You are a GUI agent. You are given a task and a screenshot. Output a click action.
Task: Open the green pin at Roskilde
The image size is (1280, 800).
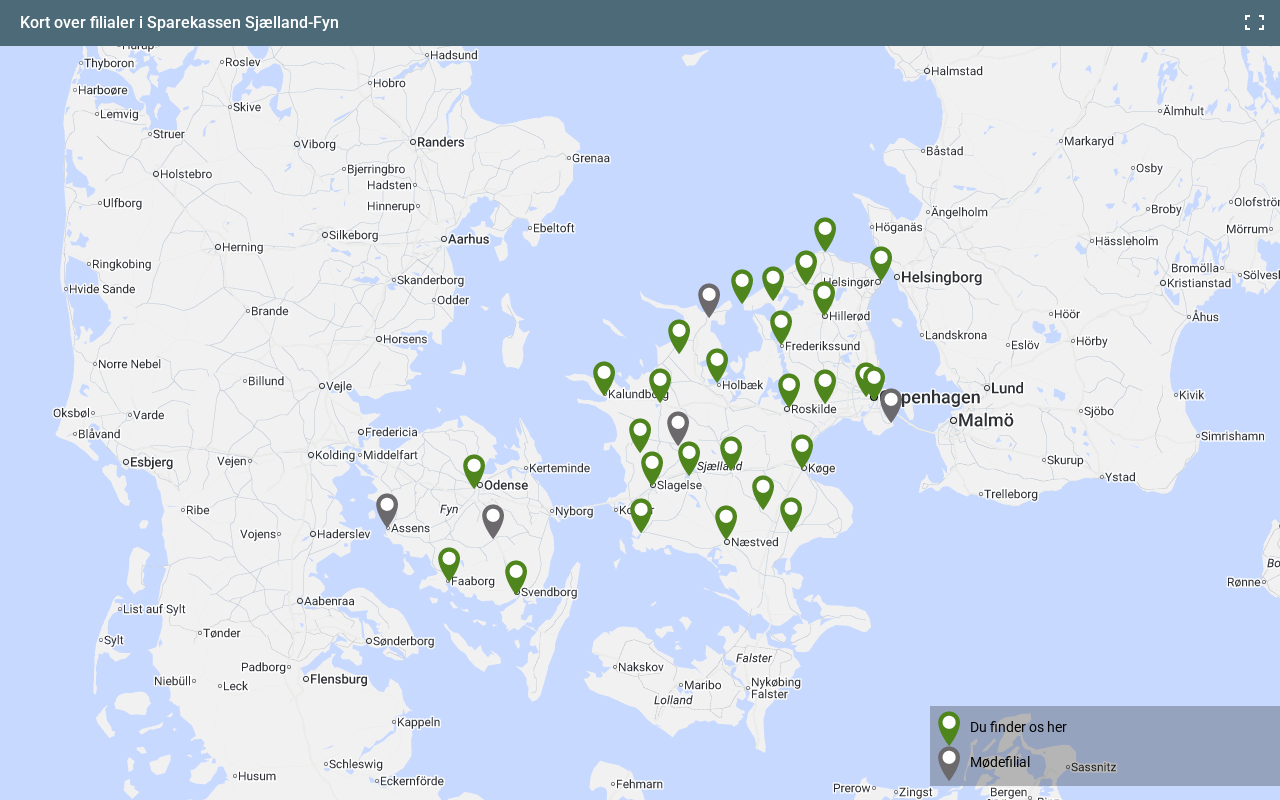(789, 388)
